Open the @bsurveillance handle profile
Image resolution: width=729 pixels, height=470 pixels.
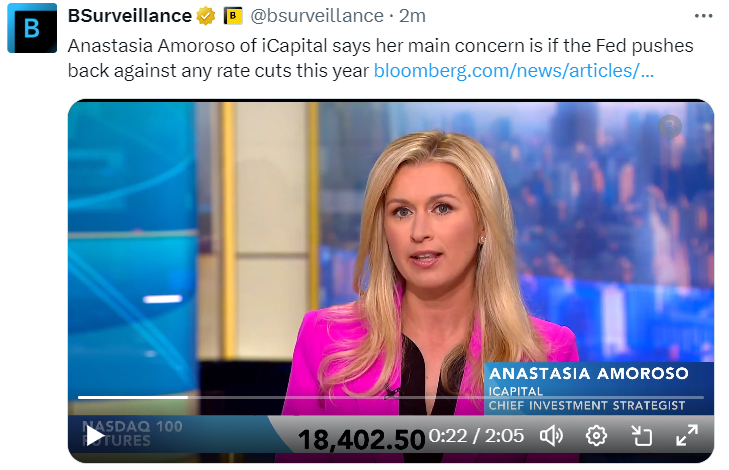(x=317, y=16)
